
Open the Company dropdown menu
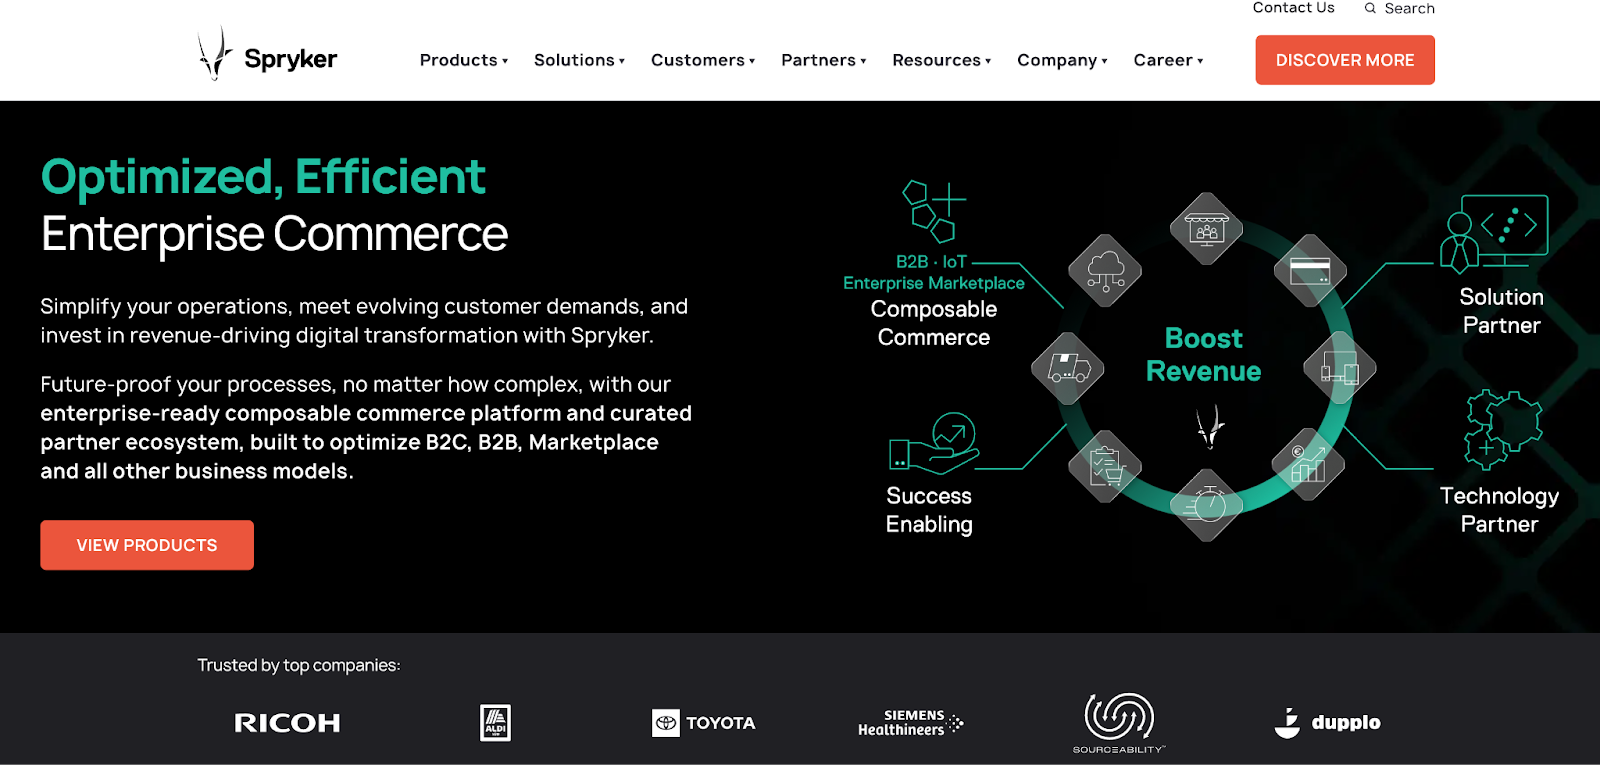coord(1062,60)
